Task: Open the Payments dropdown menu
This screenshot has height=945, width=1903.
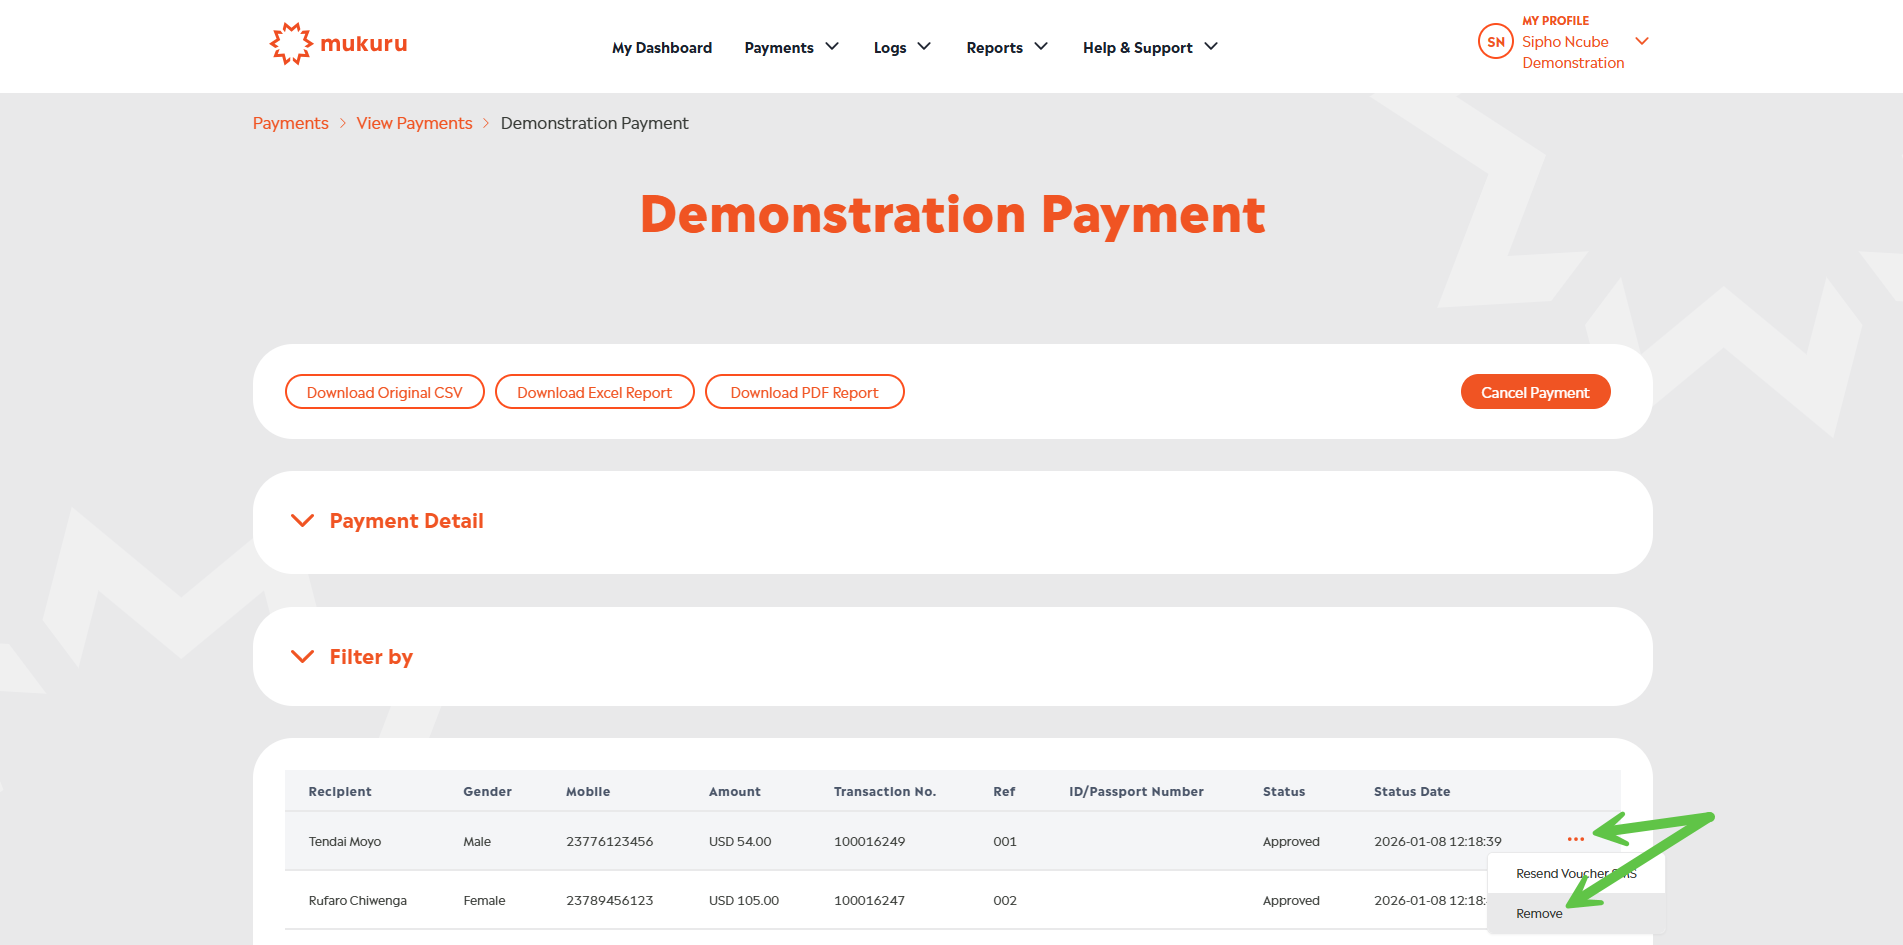Action: (791, 47)
